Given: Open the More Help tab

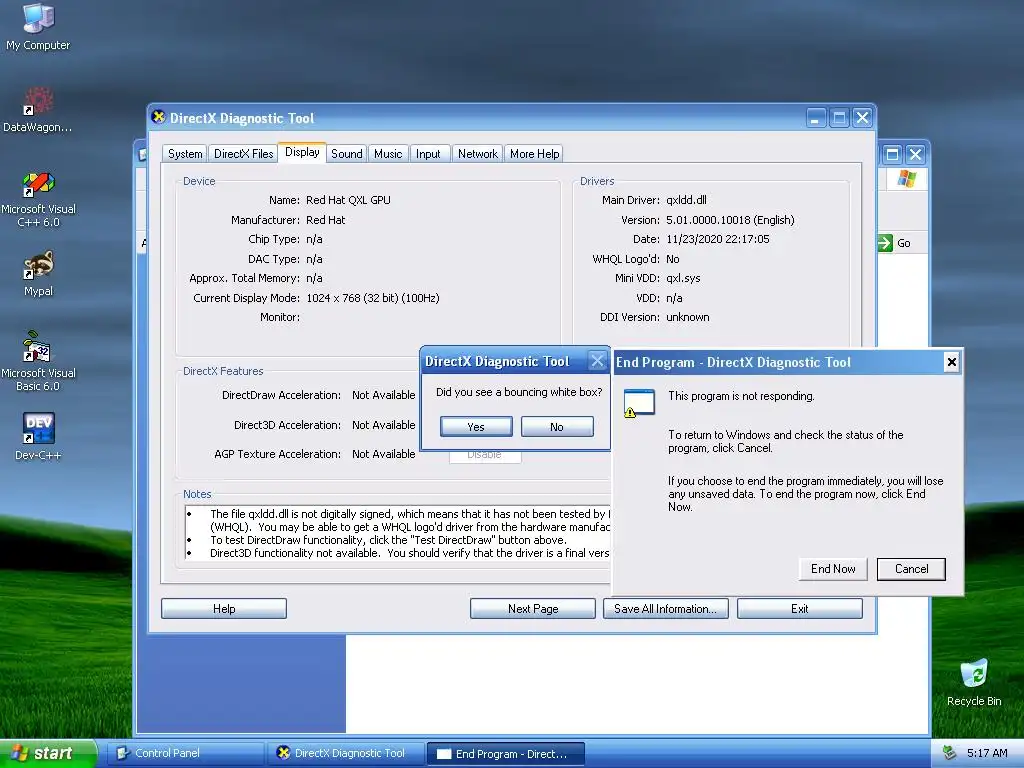Looking at the screenshot, I should 534,153.
